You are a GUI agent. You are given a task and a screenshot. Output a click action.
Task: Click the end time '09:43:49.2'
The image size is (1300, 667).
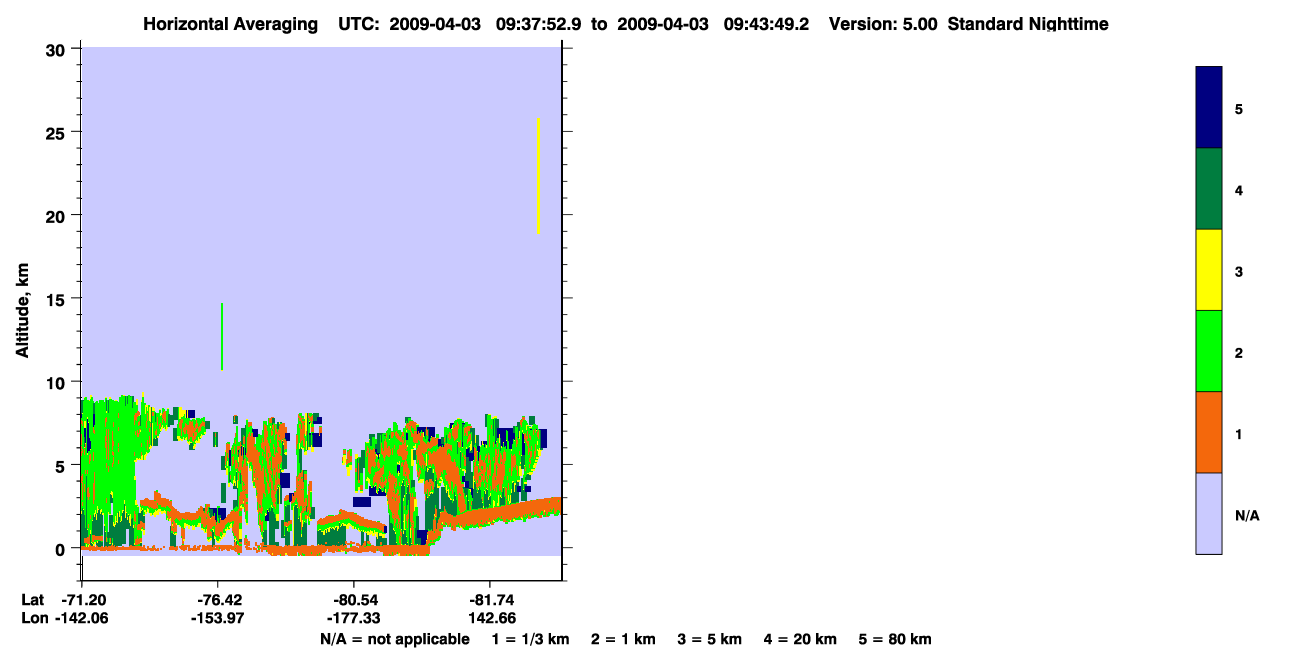765,24
